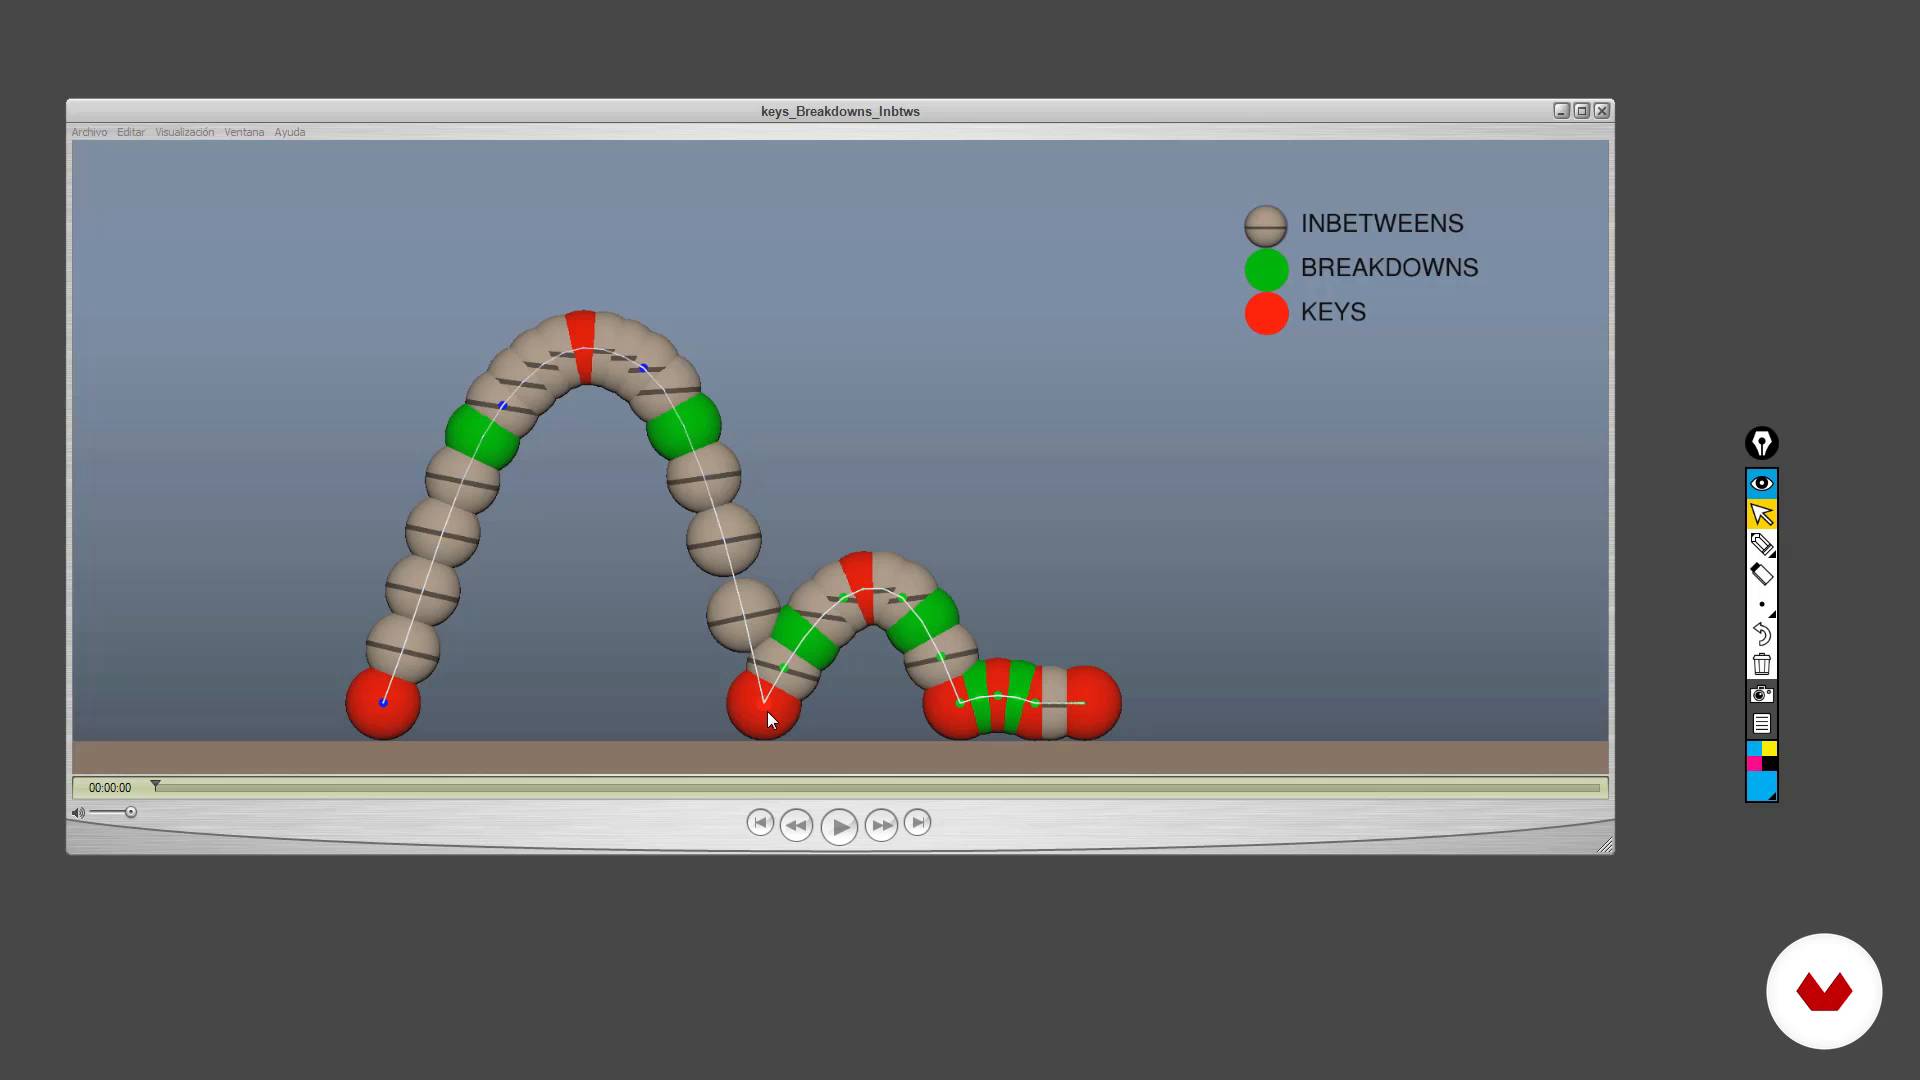Open the Visualización menu
1920x1080 pixels.
point(185,132)
